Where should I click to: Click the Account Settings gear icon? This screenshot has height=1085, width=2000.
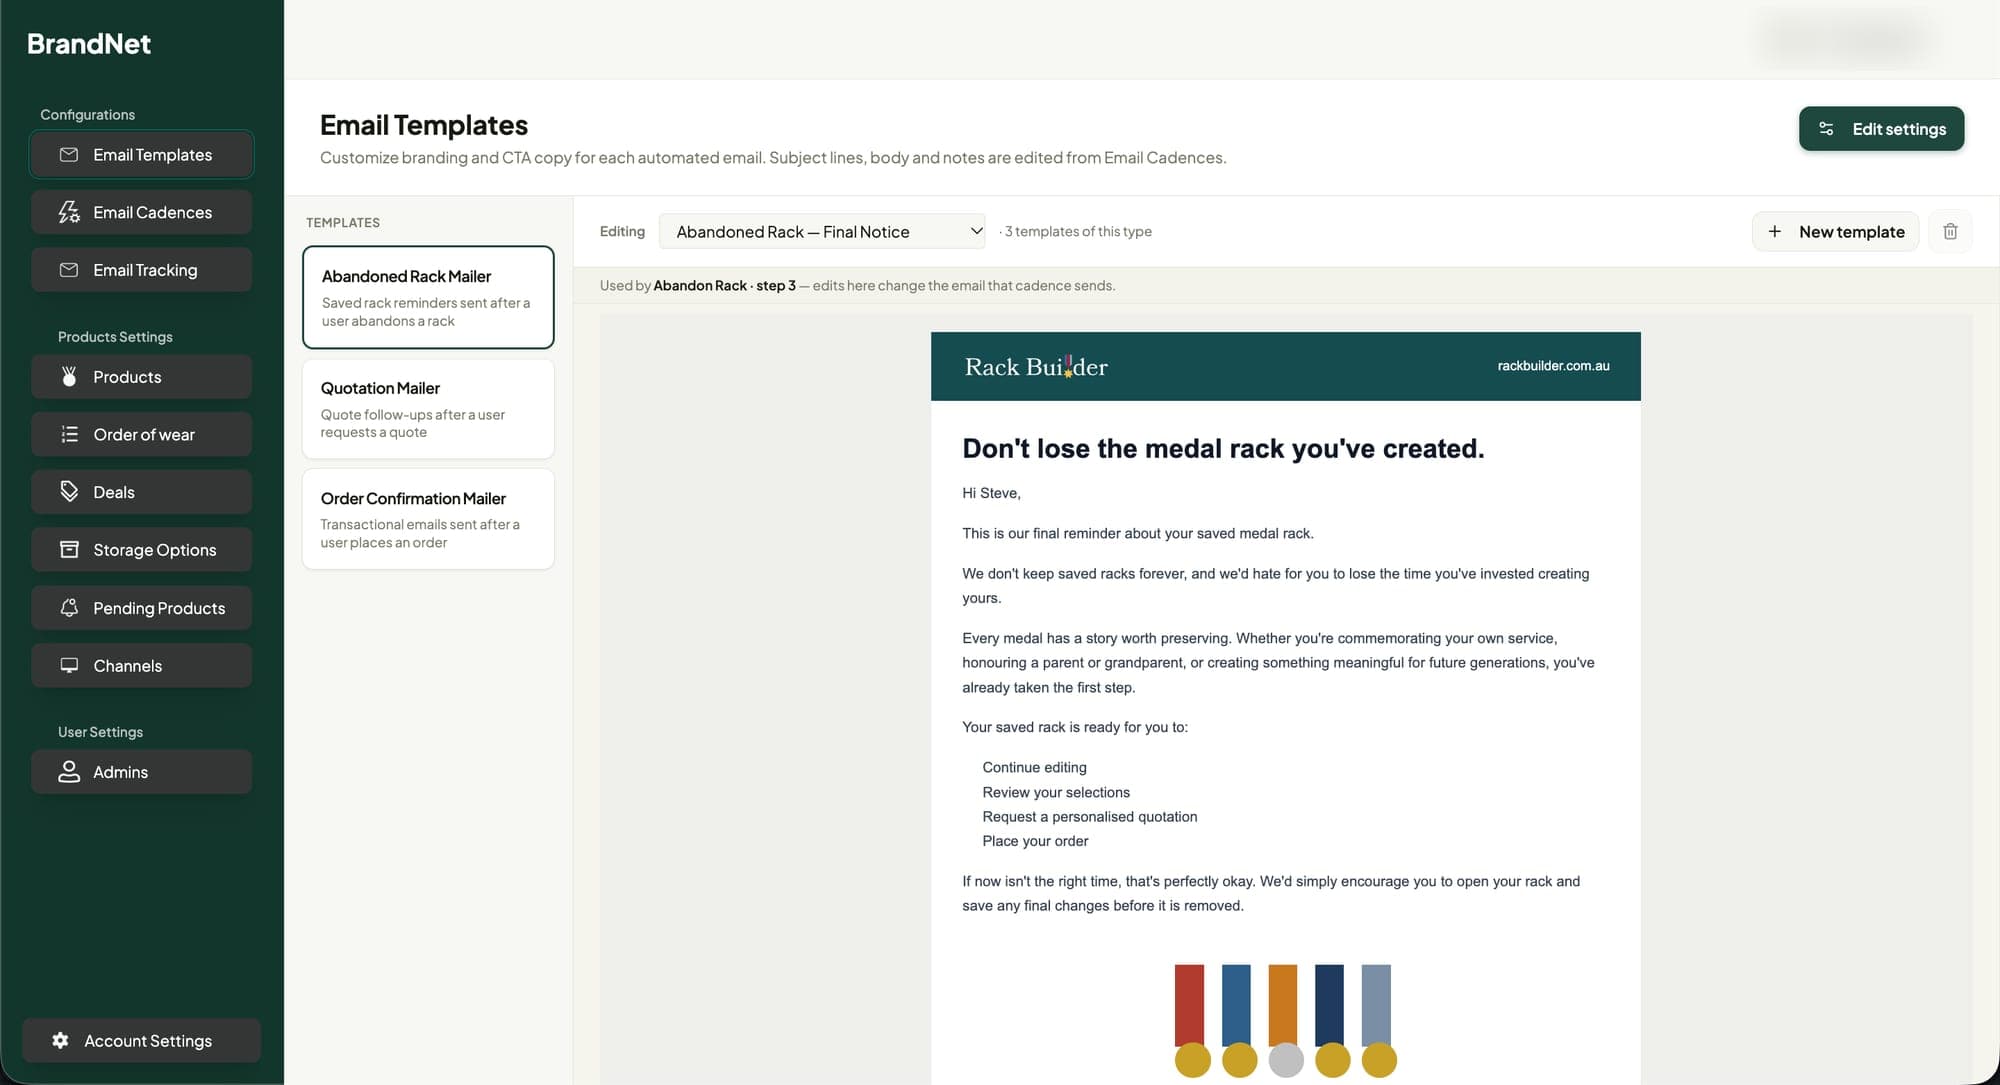click(x=60, y=1041)
